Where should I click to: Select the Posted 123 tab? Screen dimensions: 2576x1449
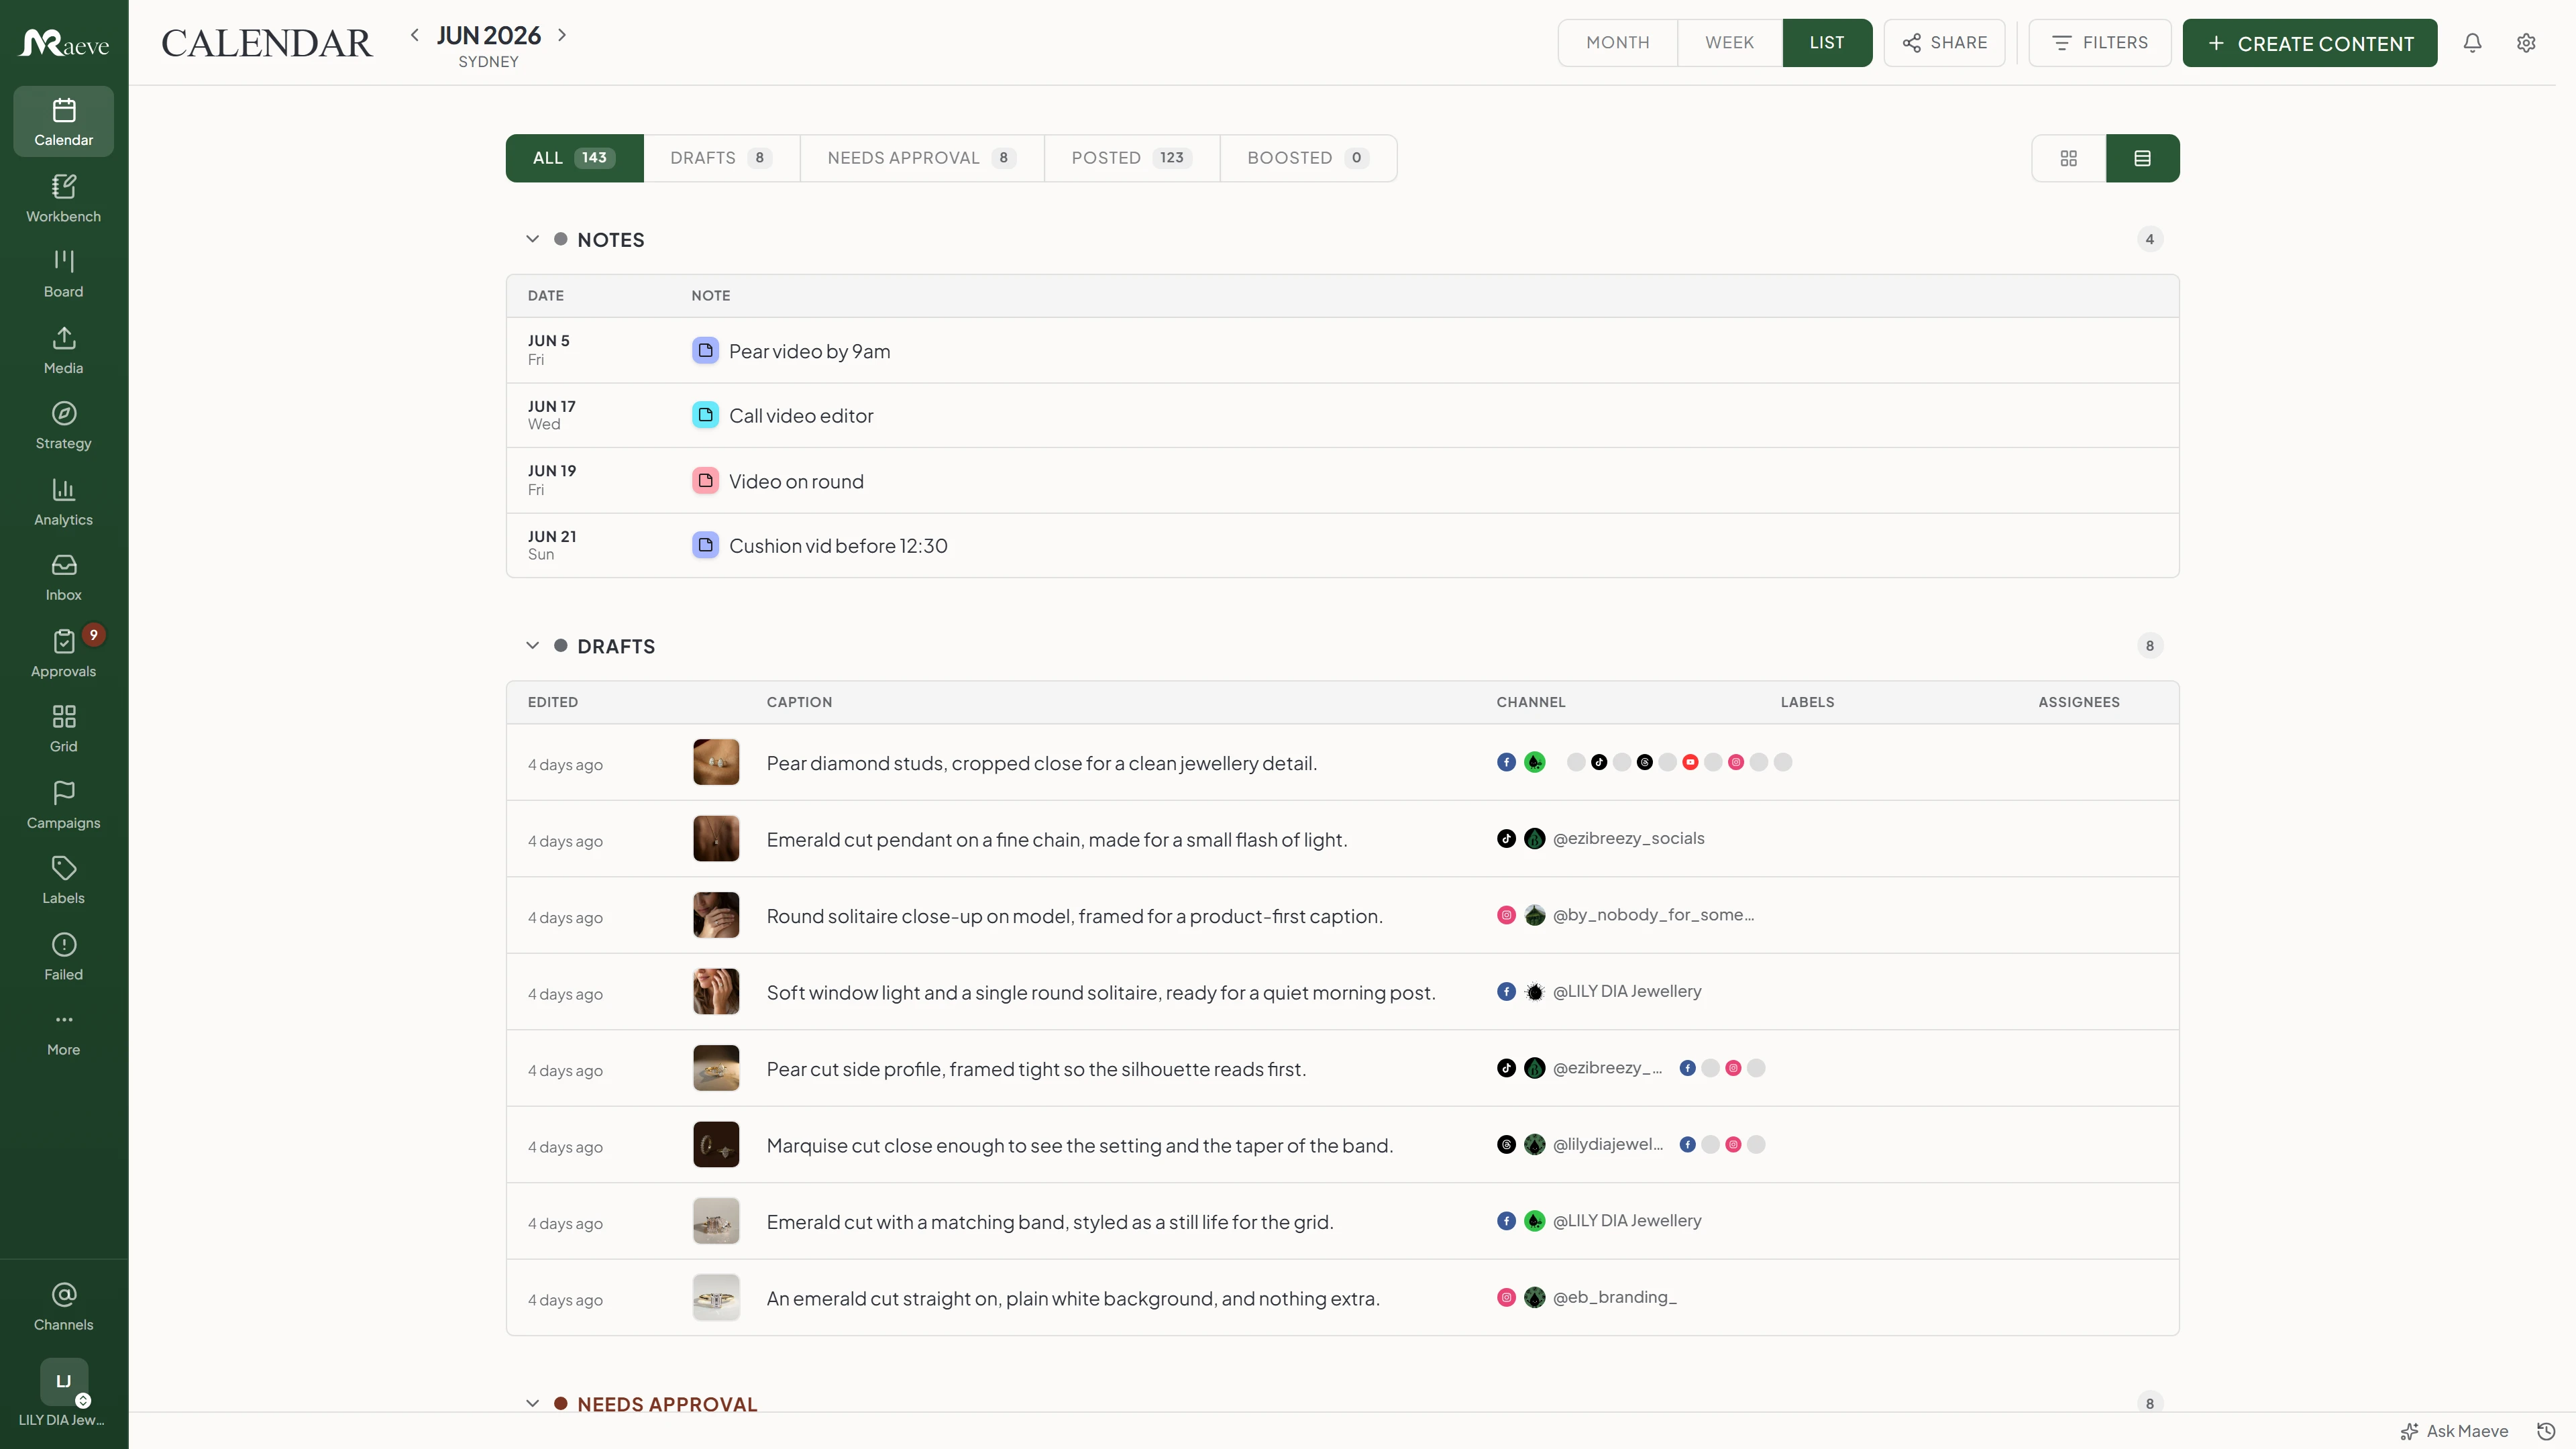(x=1132, y=158)
